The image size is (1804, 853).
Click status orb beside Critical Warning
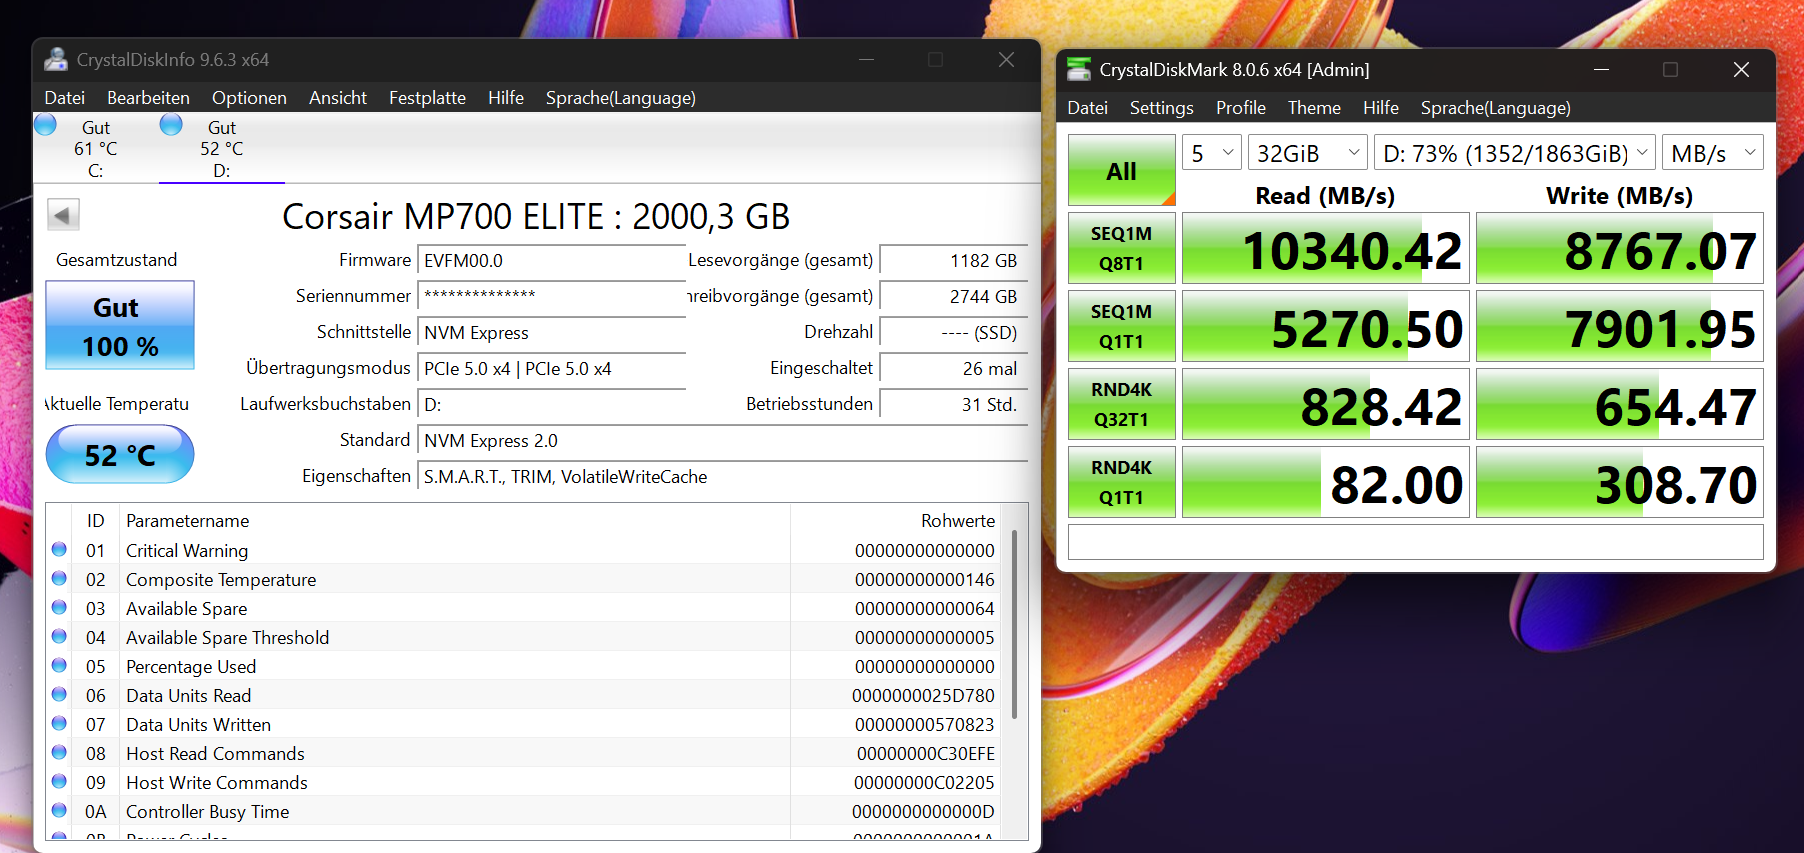click(x=59, y=549)
